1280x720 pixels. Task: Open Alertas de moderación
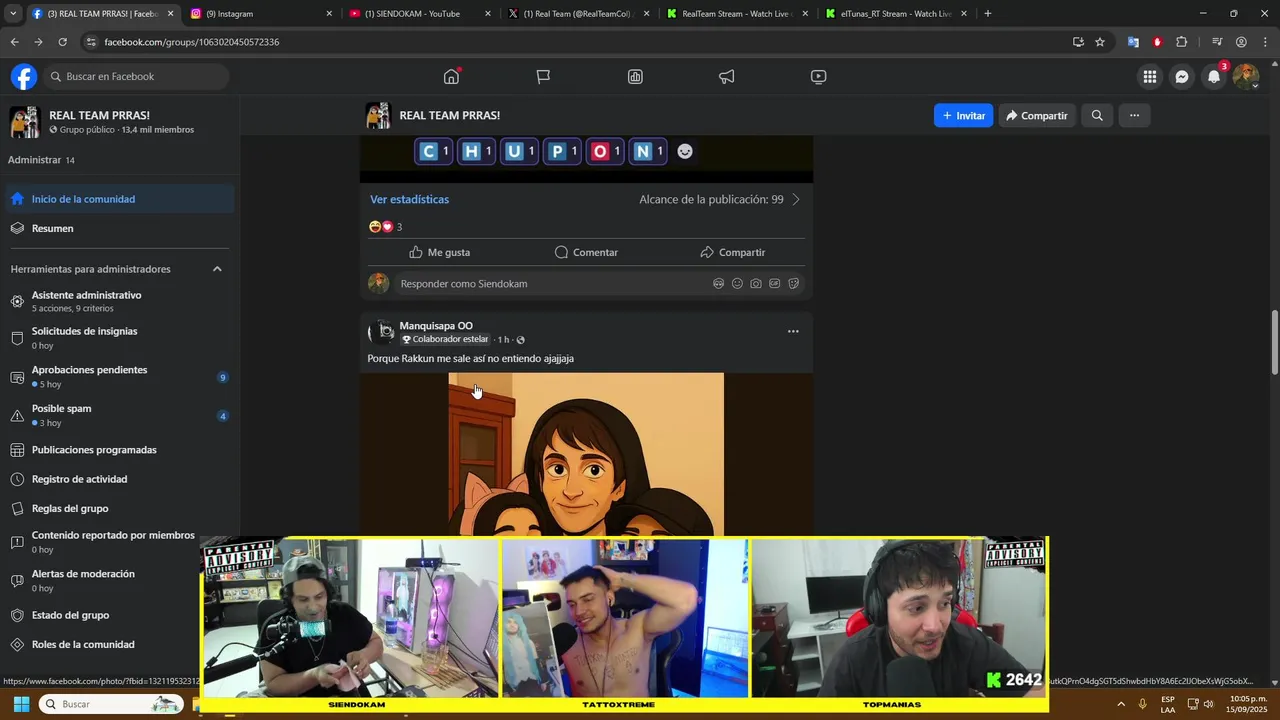click(x=119, y=580)
